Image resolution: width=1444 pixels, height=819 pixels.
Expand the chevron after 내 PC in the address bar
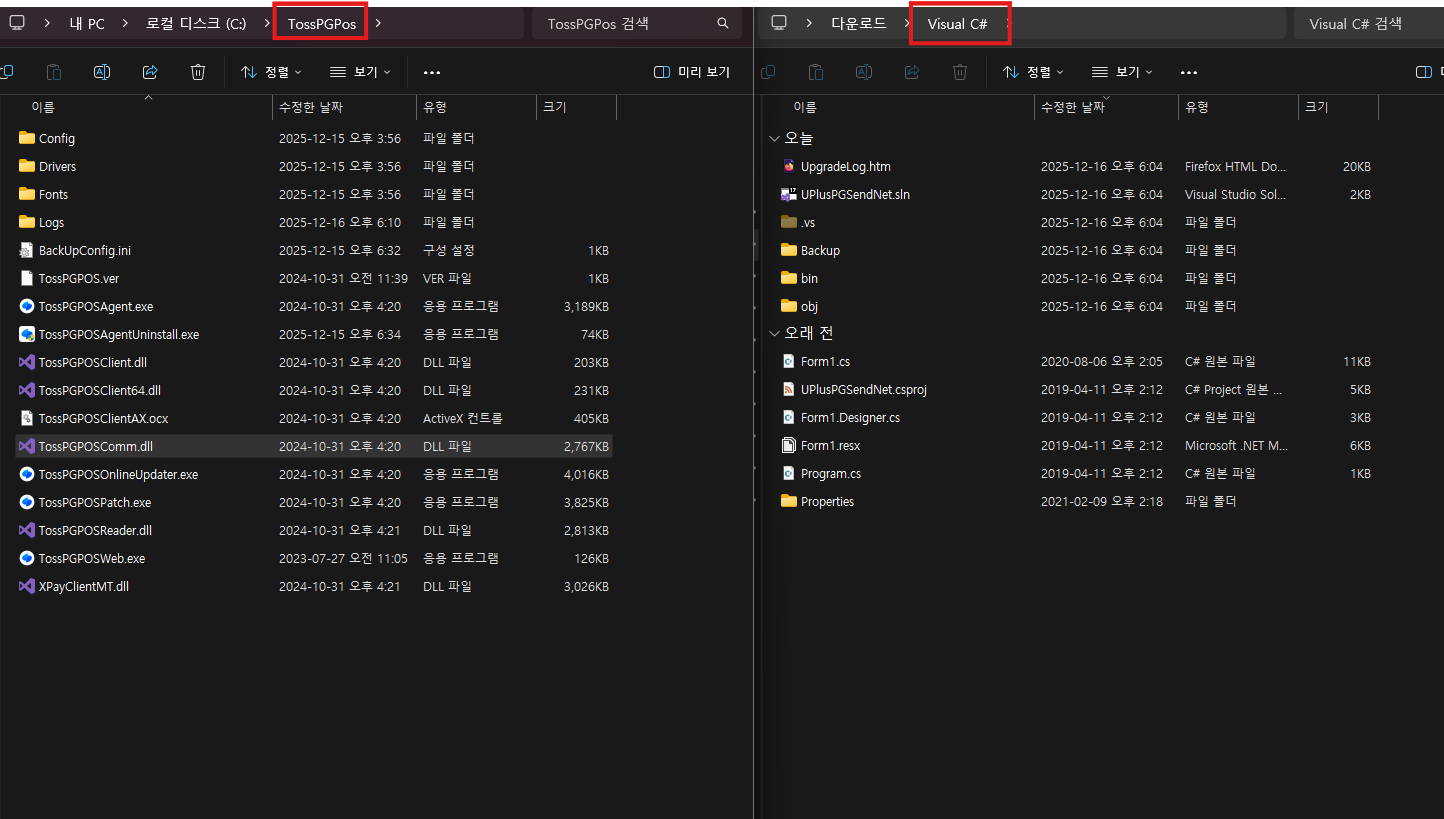pyautogui.click(x=125, y=23)
